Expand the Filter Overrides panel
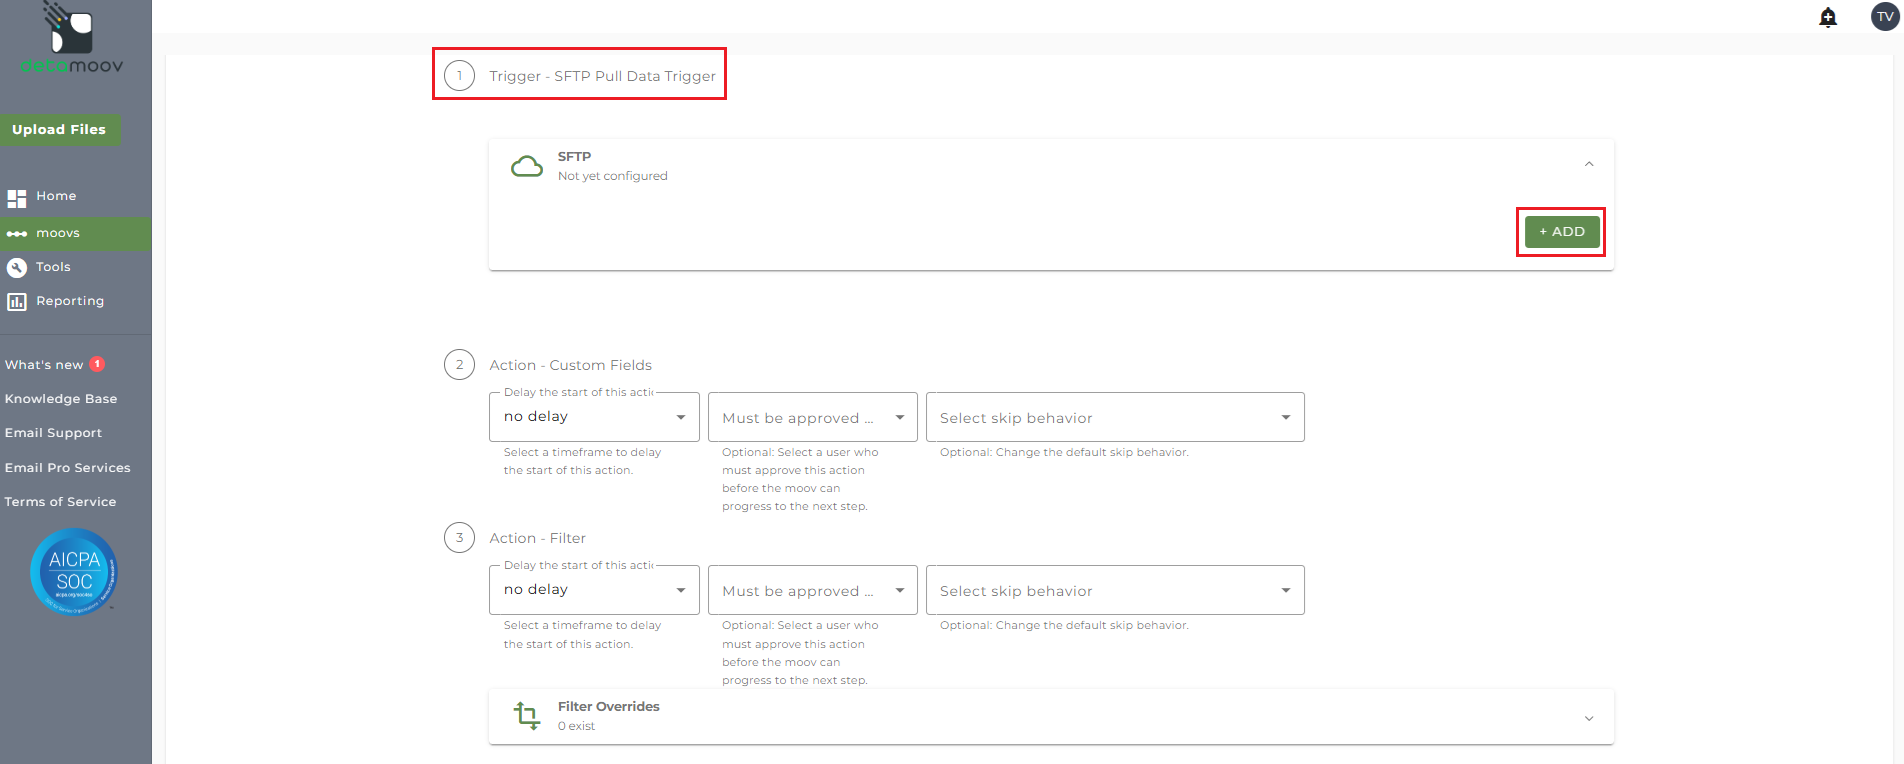The height and width of the screenshot is (764, 1904). click(1589, 718)
